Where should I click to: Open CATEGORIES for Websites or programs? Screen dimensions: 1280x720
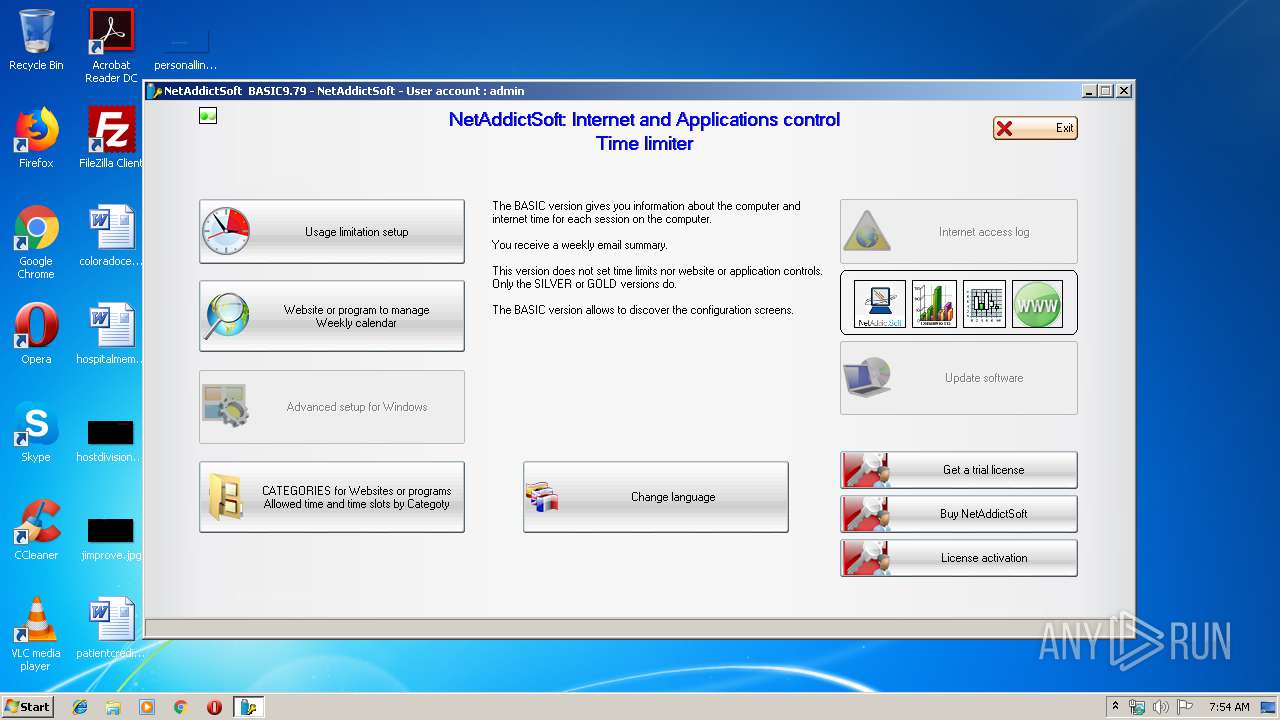331,497
